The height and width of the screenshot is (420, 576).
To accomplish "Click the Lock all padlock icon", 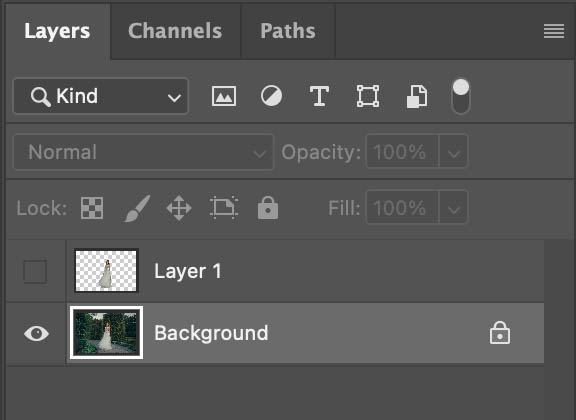I will [x=268, y=208].
